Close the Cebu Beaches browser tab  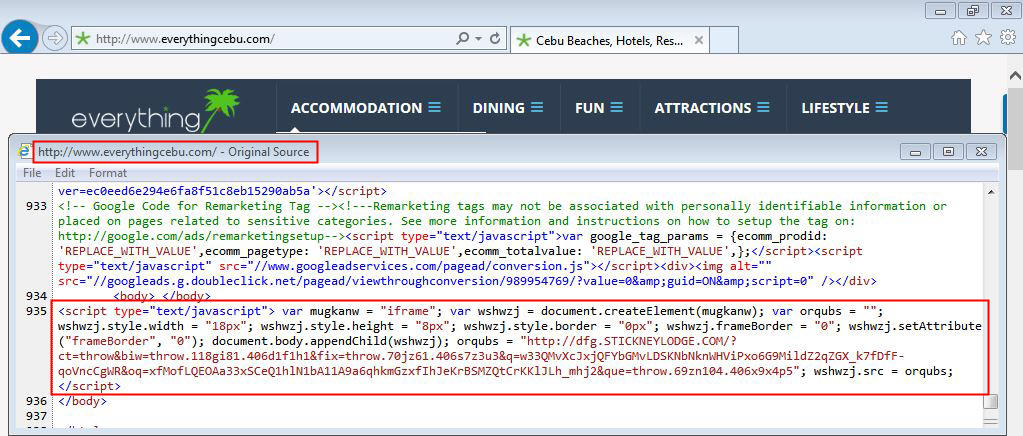point(699,40)
